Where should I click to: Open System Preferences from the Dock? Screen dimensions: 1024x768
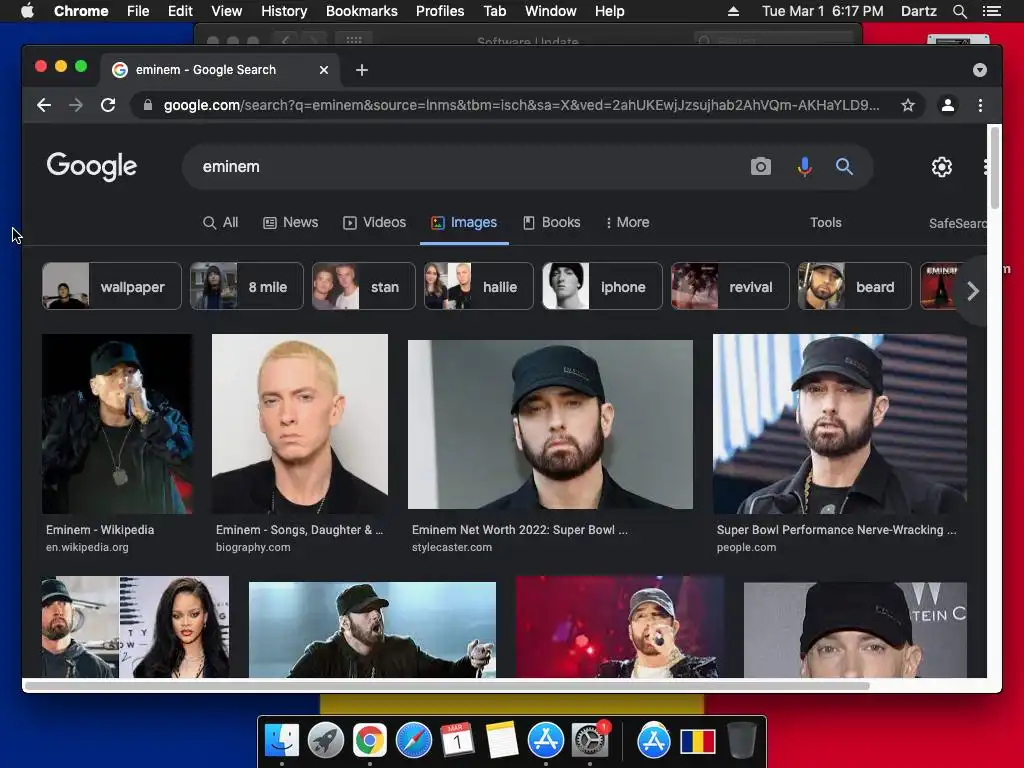590,741
